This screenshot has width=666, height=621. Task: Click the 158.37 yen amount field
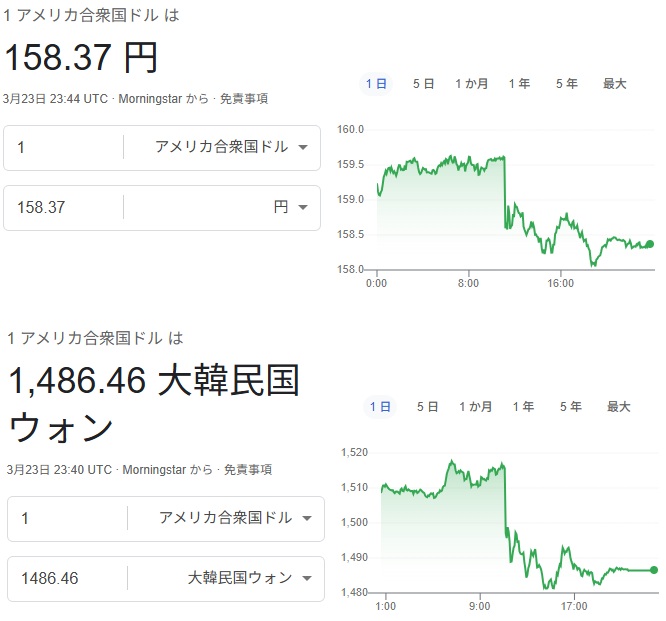point(65,207)
